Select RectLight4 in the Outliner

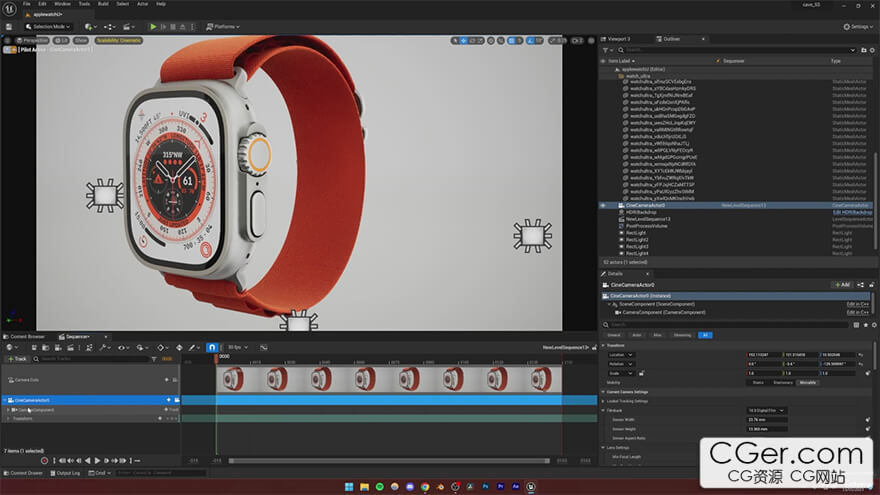(x=637, y=253)
